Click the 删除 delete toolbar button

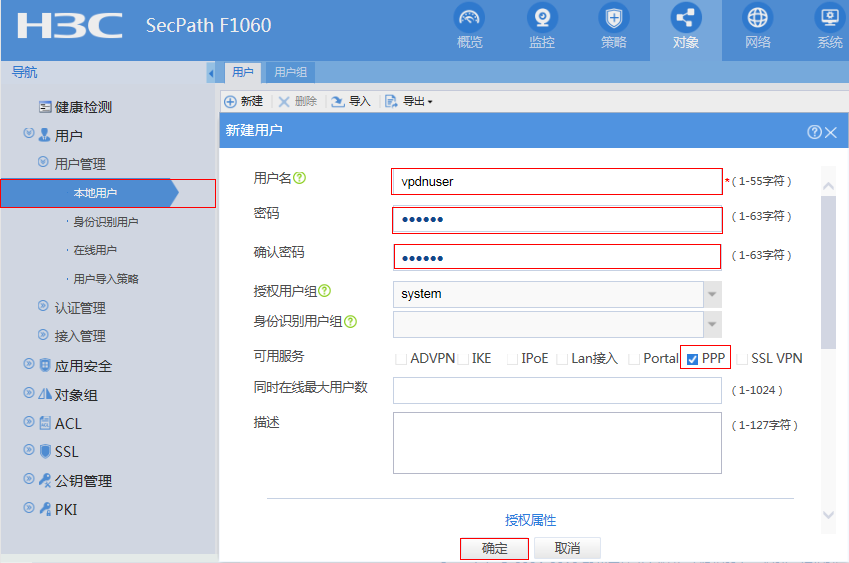pyautogui.click(x=297, y=101)
